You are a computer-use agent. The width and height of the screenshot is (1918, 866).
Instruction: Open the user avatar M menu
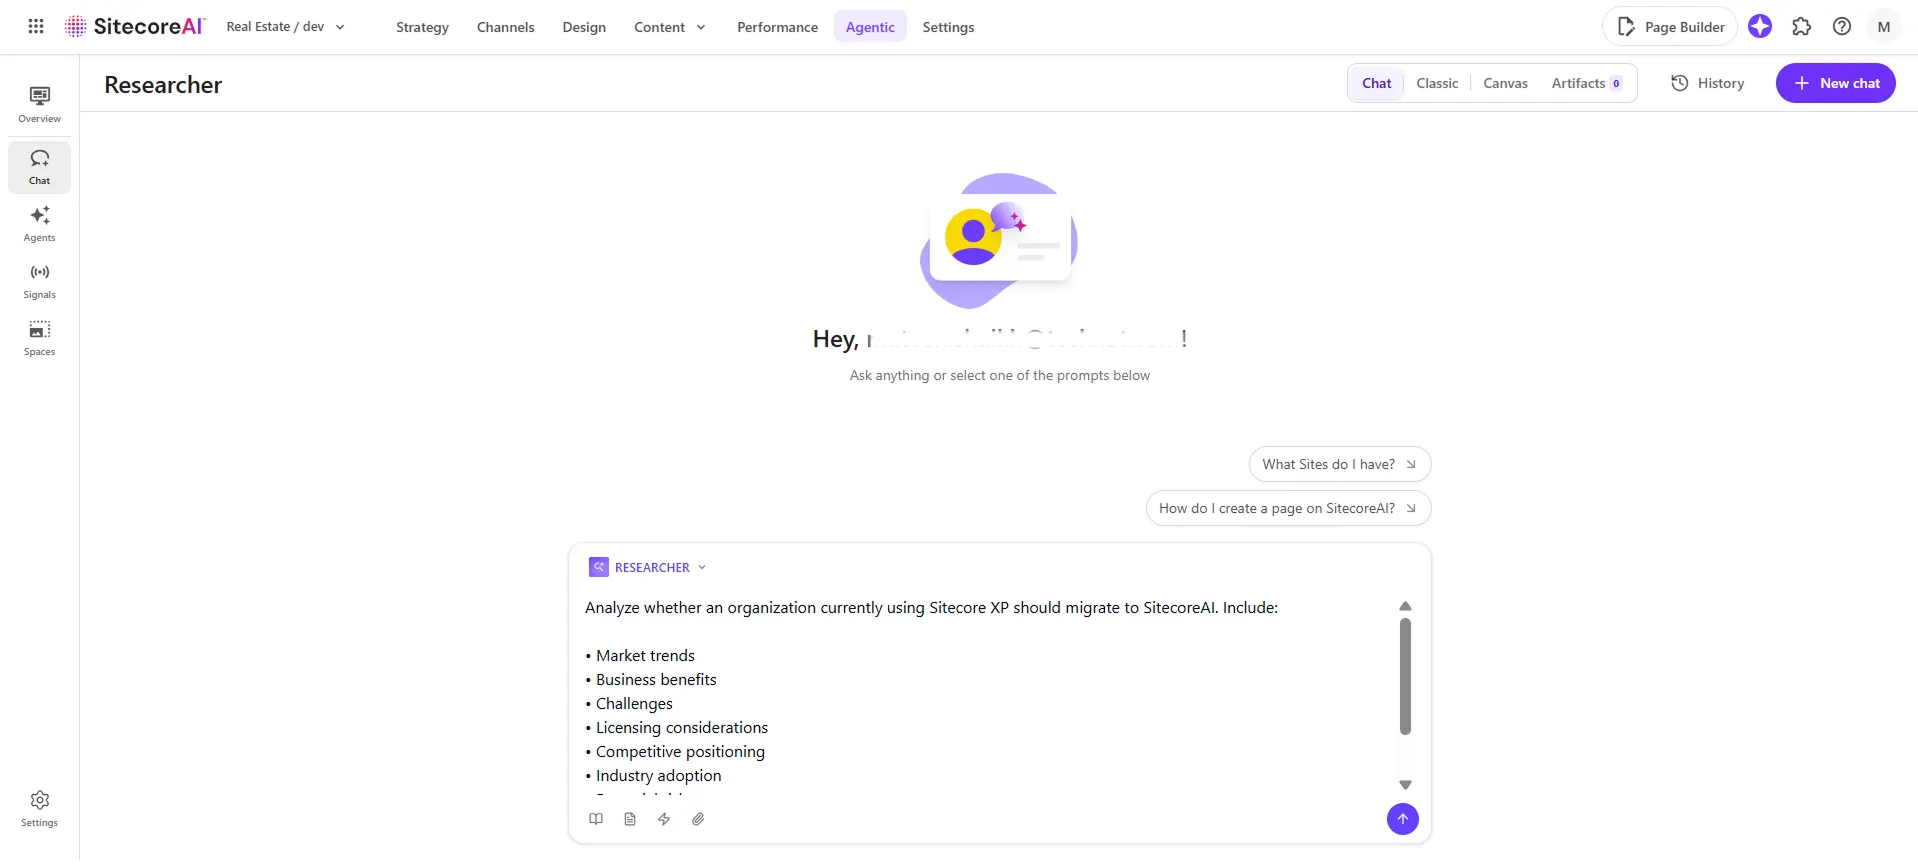(1884, 27)
